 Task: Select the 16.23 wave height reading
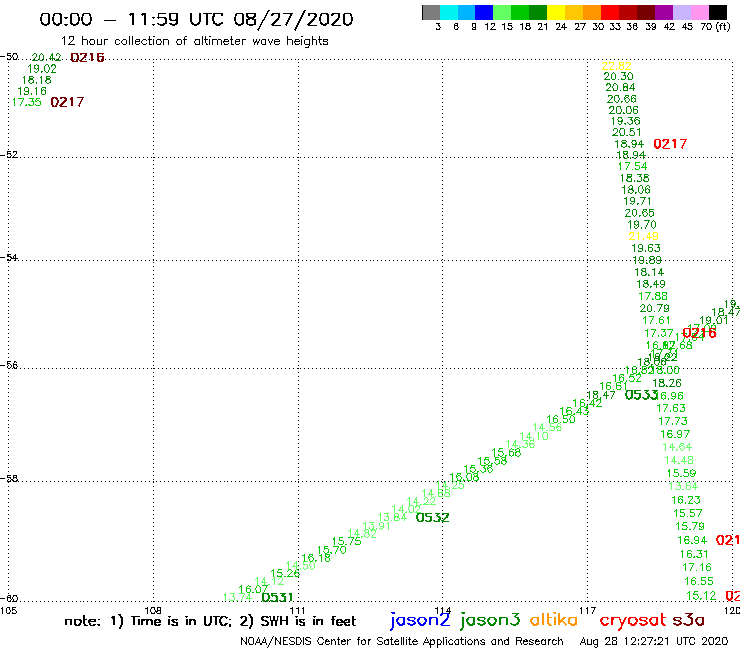686,499
